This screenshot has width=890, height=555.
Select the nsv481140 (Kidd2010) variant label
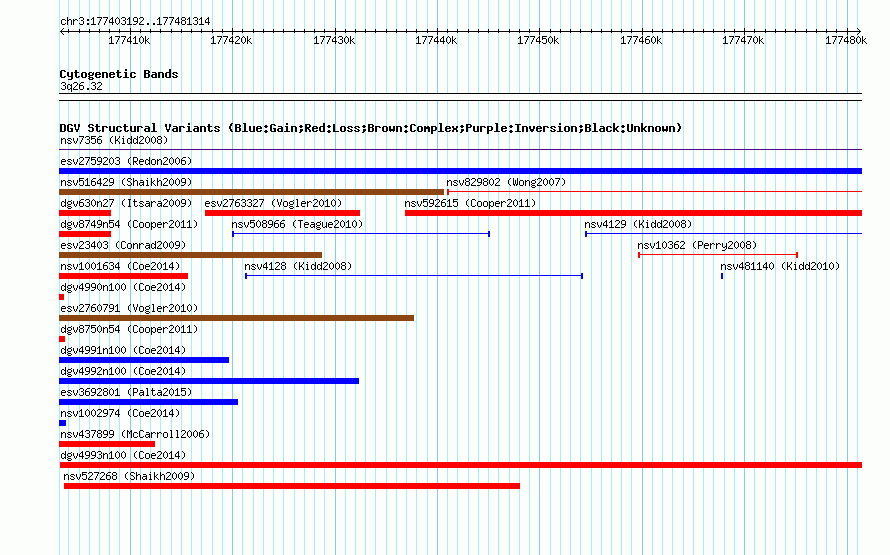tap(780, 266)
